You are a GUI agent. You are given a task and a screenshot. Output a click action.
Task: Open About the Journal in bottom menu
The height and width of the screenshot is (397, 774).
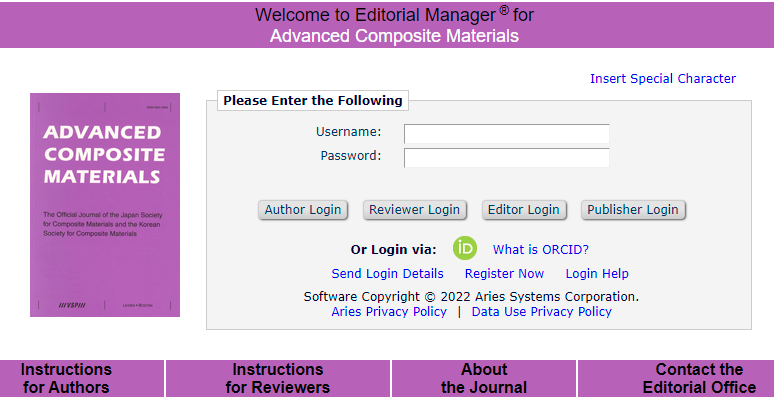[484, 378]
